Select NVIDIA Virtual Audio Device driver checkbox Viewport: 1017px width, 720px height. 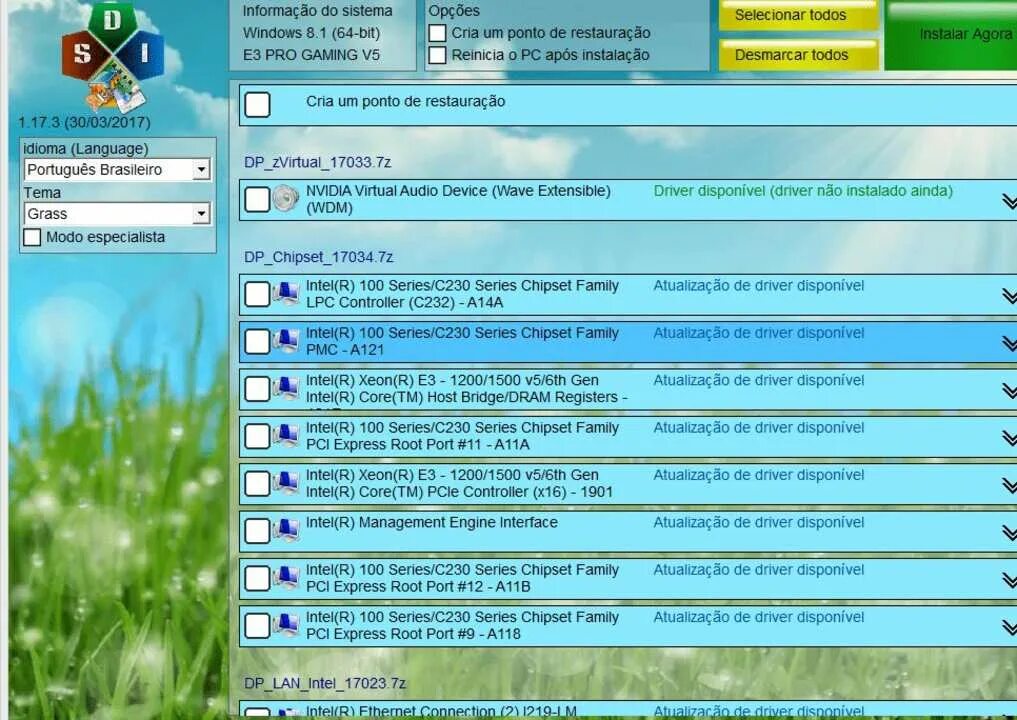[x=257, y=199]
